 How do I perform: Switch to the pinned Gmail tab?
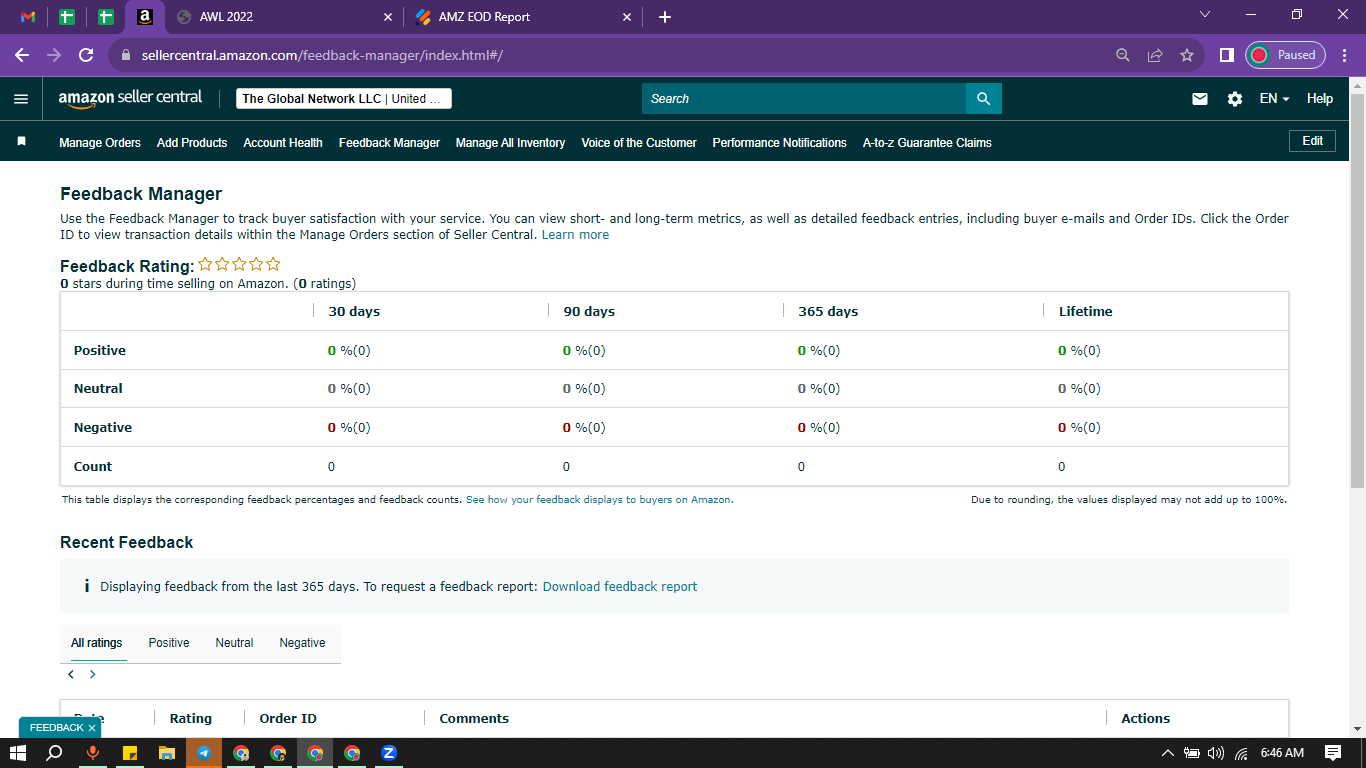(x=28, y=17)
